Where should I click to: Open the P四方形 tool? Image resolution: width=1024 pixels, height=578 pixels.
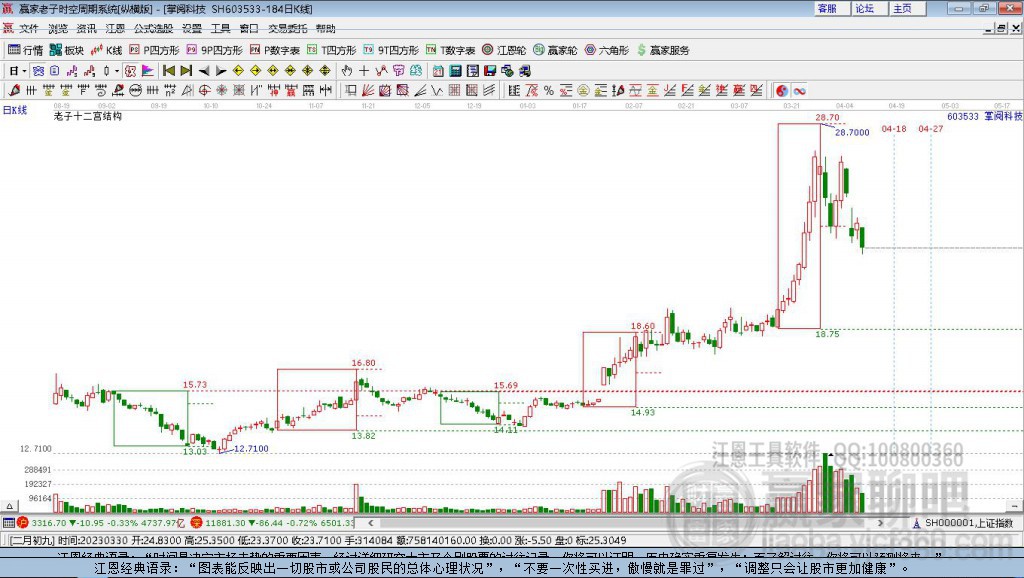coord(154,50)
